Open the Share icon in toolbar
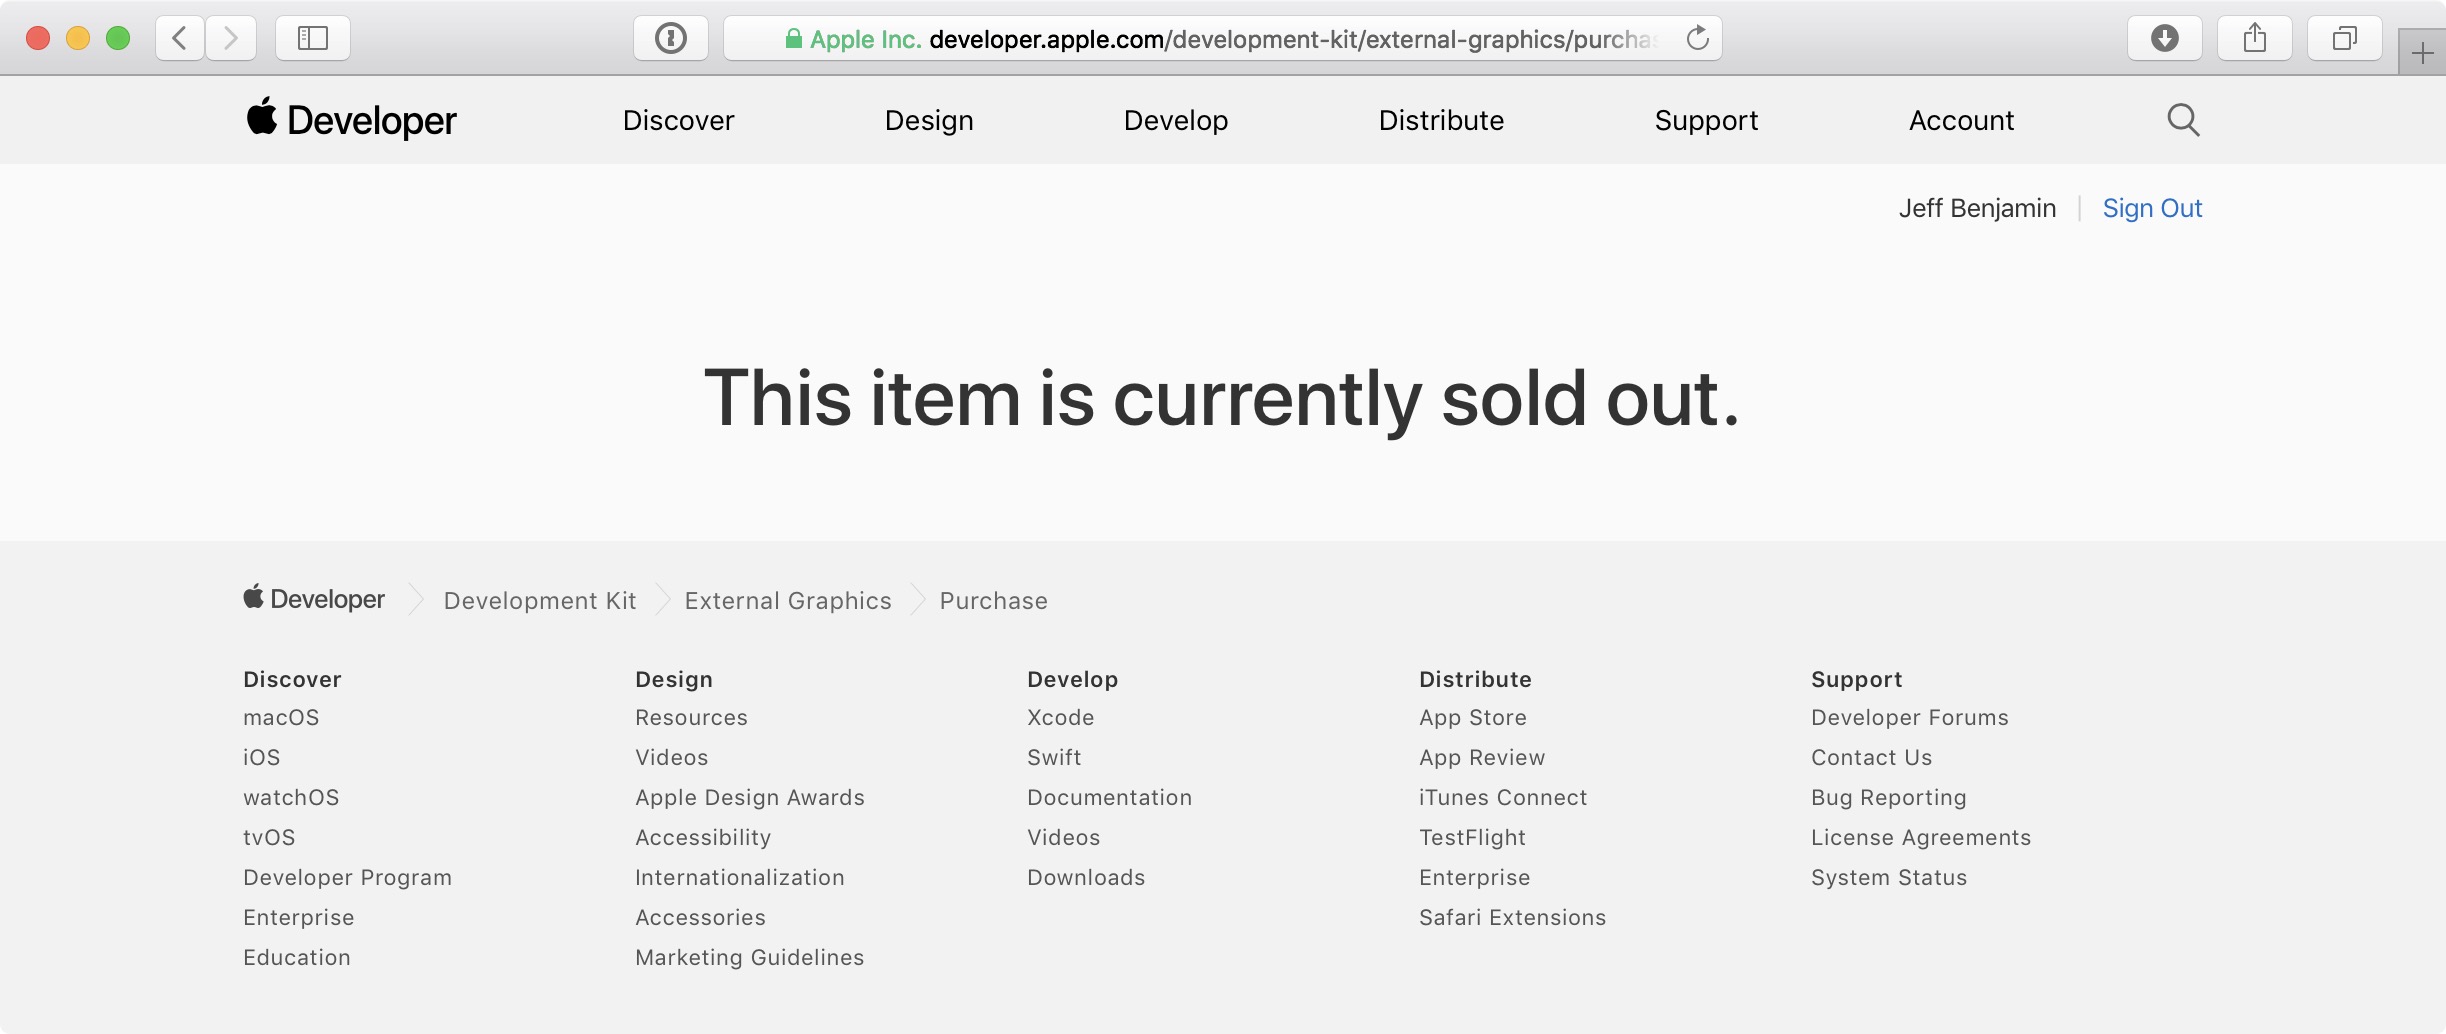 coord(2255,38)
